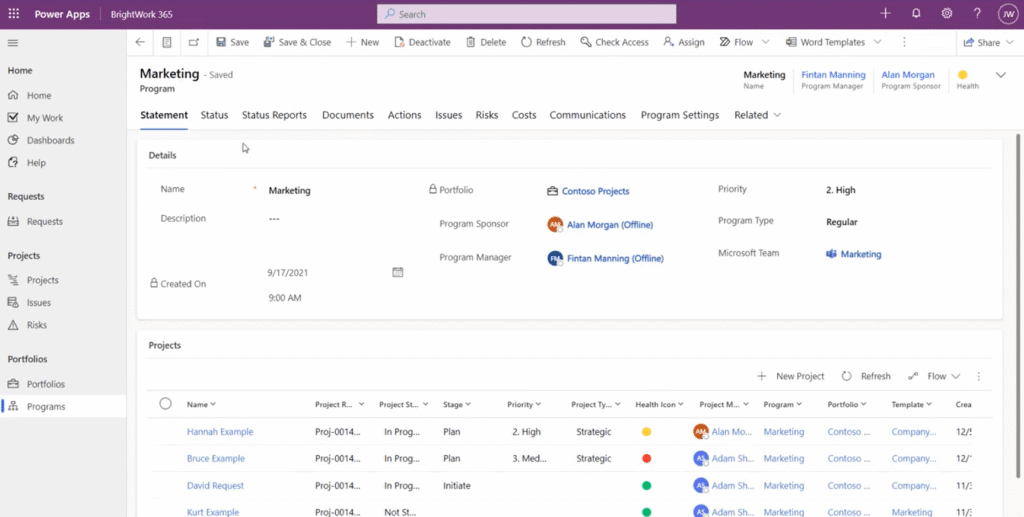Click the New Project button
Viewport: 1024px width, 517px height.
(x=791, y=376)
